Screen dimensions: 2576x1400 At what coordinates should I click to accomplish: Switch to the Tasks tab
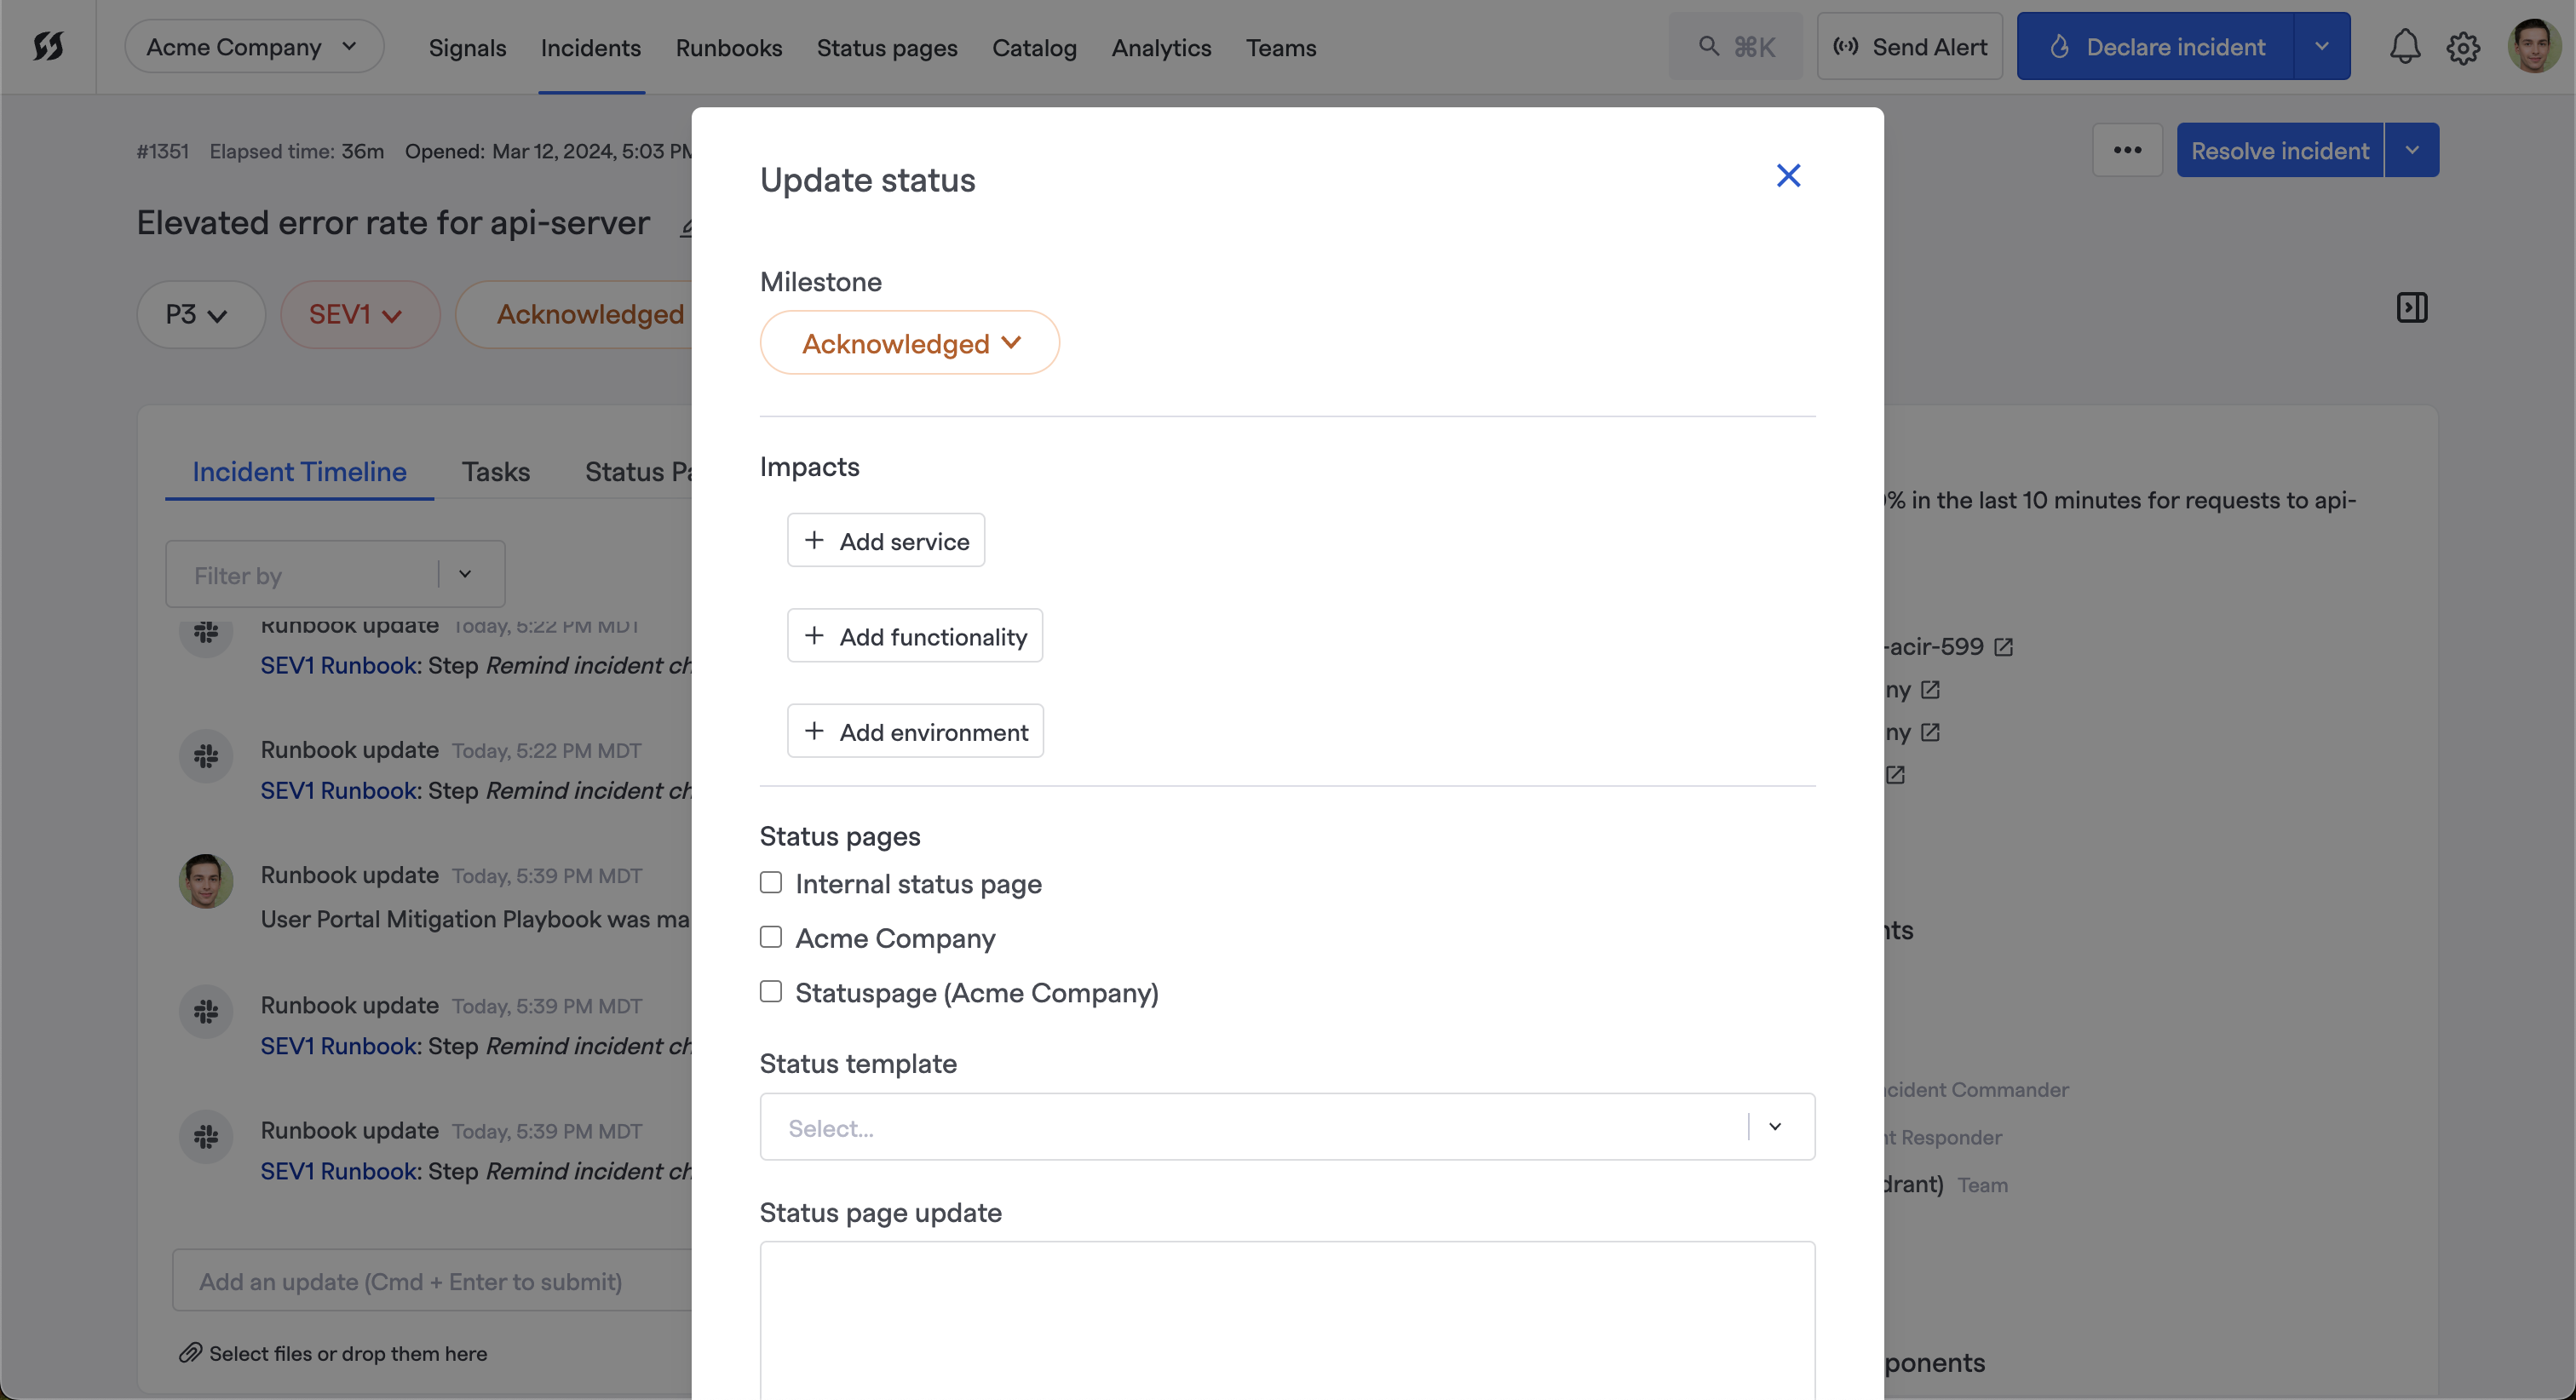(495, 471)
